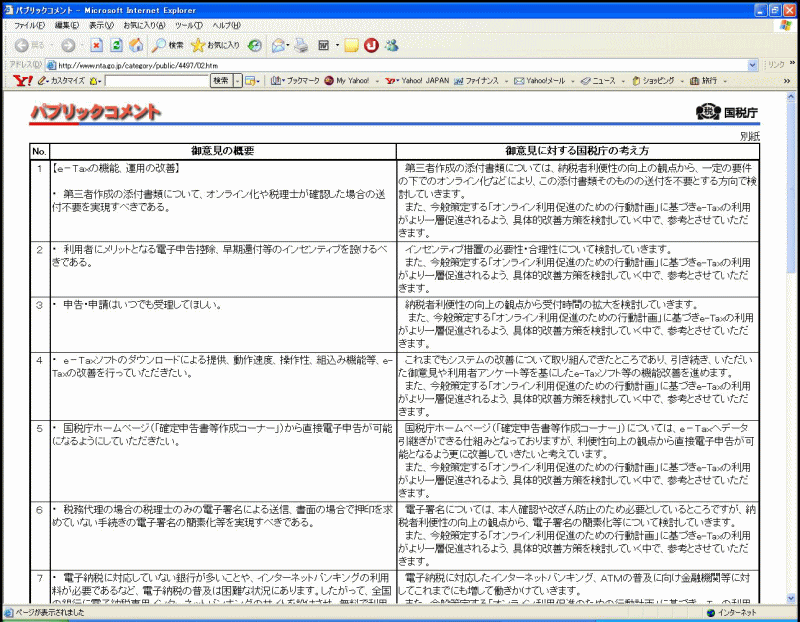This screenshot has width=800, height=622.
Task: Click row 3 text 申告・申請はいつでも受理してほしい
Action: 142,305
